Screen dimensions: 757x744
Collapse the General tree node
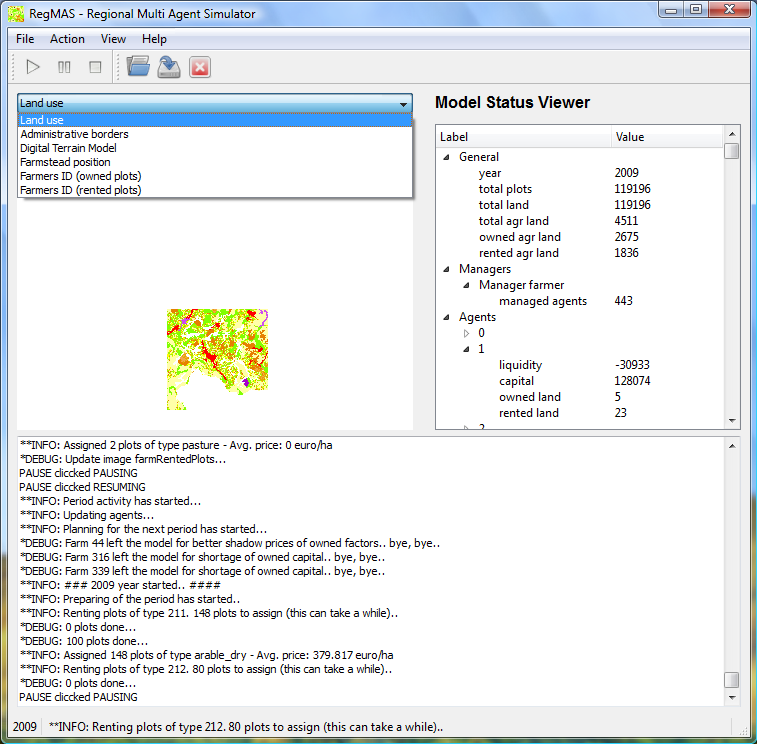[447, 157]
